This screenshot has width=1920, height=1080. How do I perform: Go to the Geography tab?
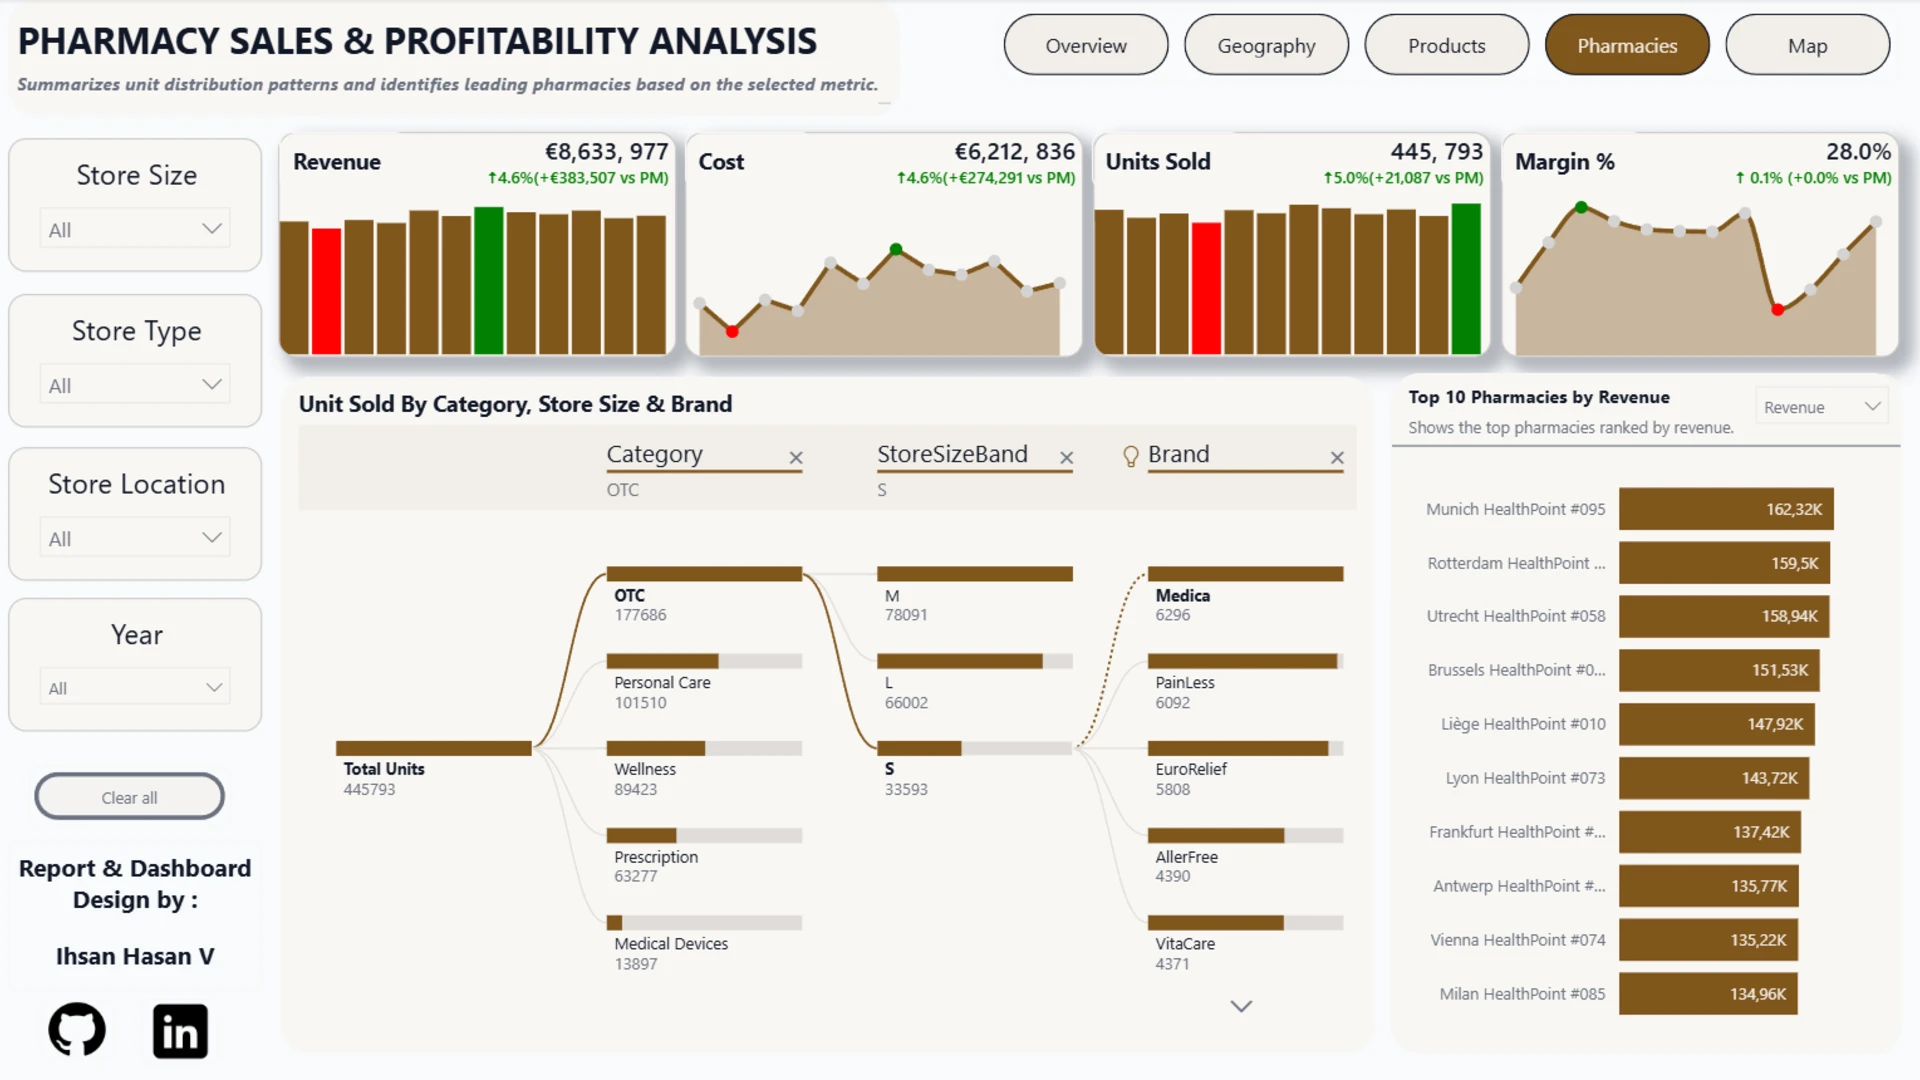click(1266, 45)
